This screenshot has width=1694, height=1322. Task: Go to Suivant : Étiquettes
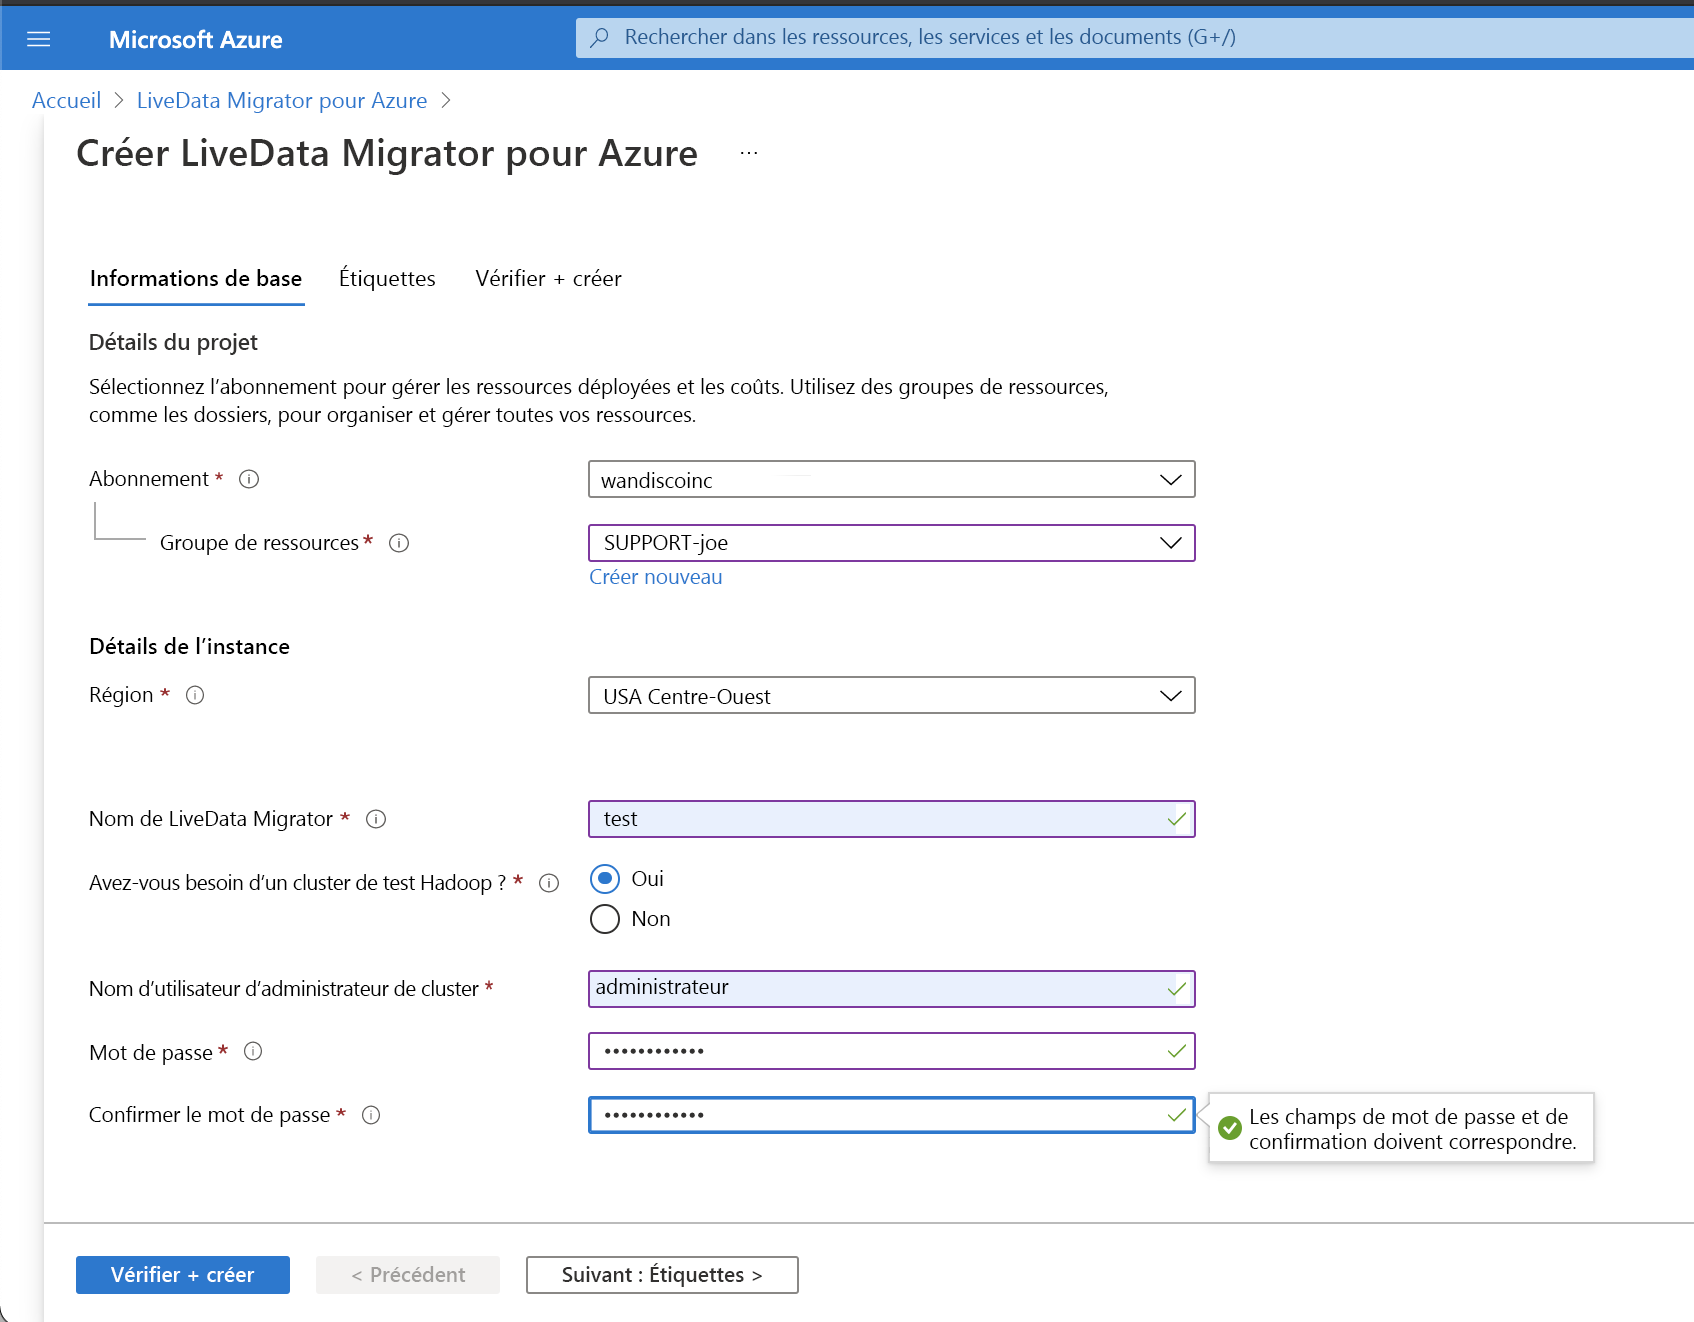pos(662,1275)
